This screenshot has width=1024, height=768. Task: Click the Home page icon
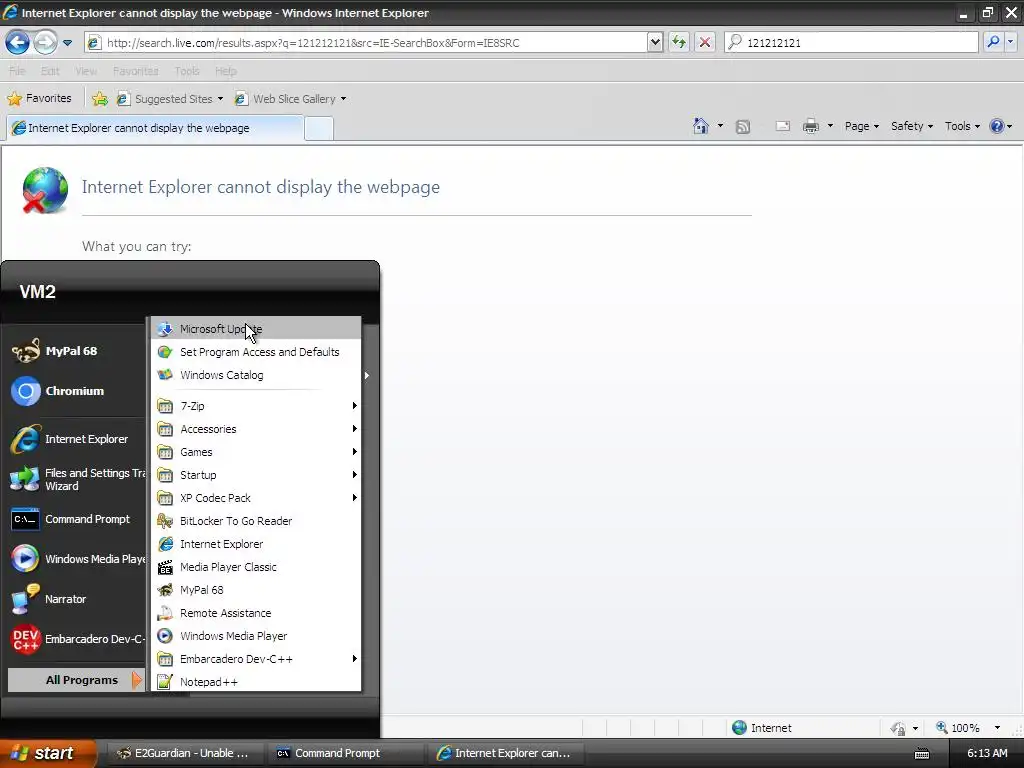701,126
